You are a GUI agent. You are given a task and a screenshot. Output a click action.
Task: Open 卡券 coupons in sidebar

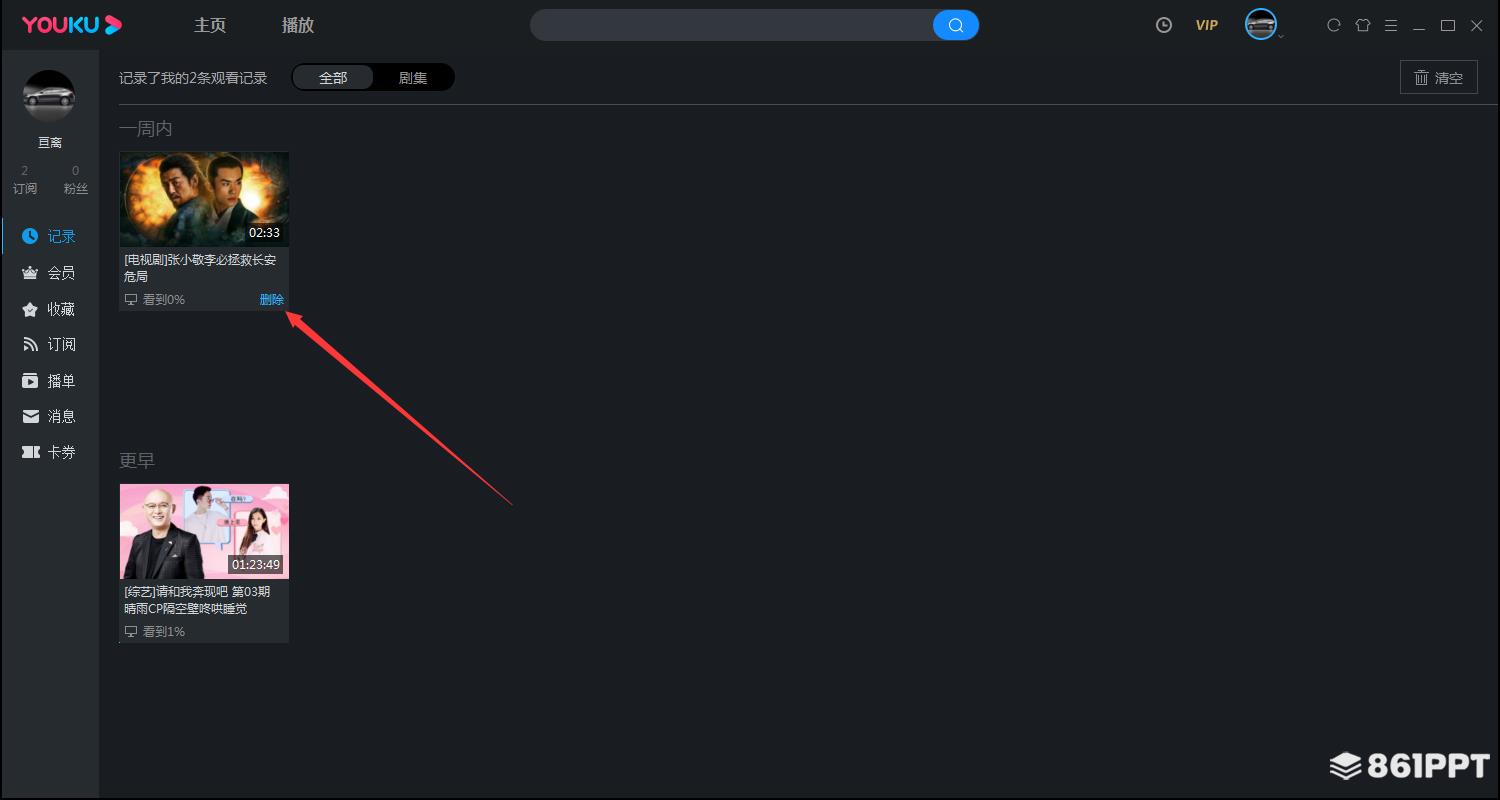49,452
